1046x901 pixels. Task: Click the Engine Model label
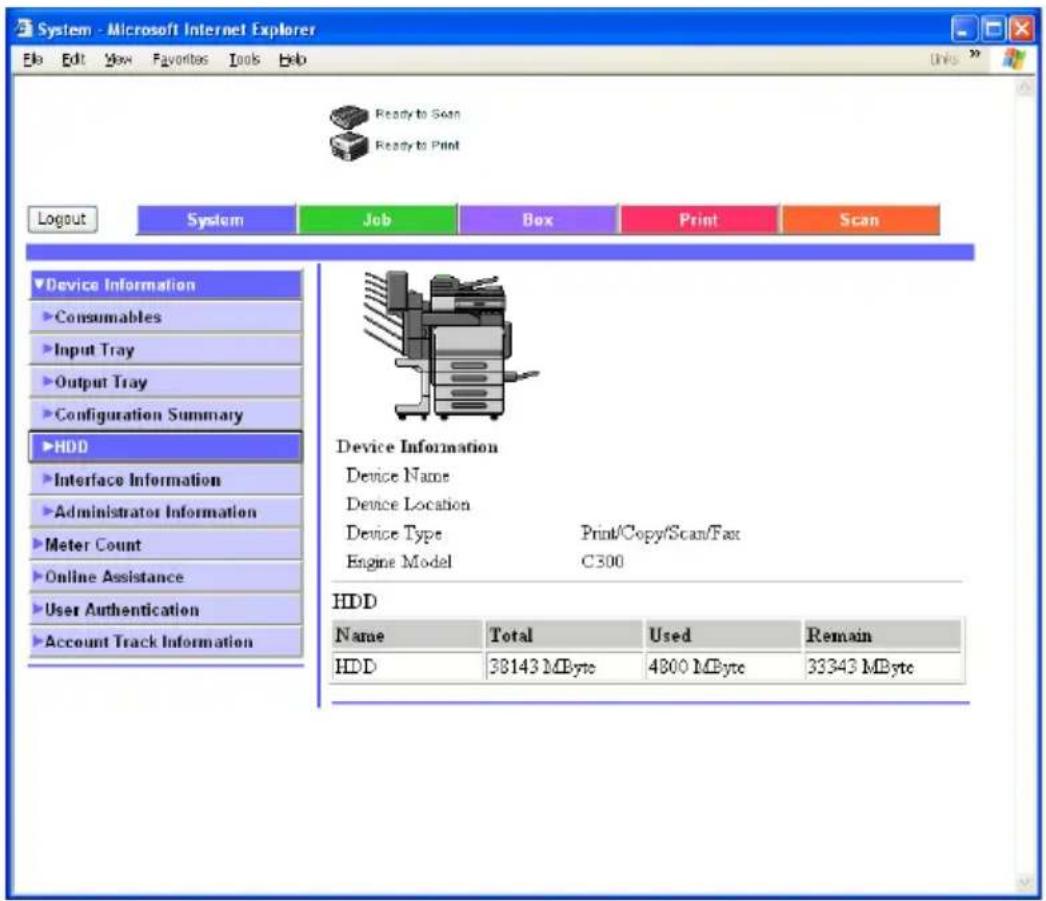click(x=399, y=562)
